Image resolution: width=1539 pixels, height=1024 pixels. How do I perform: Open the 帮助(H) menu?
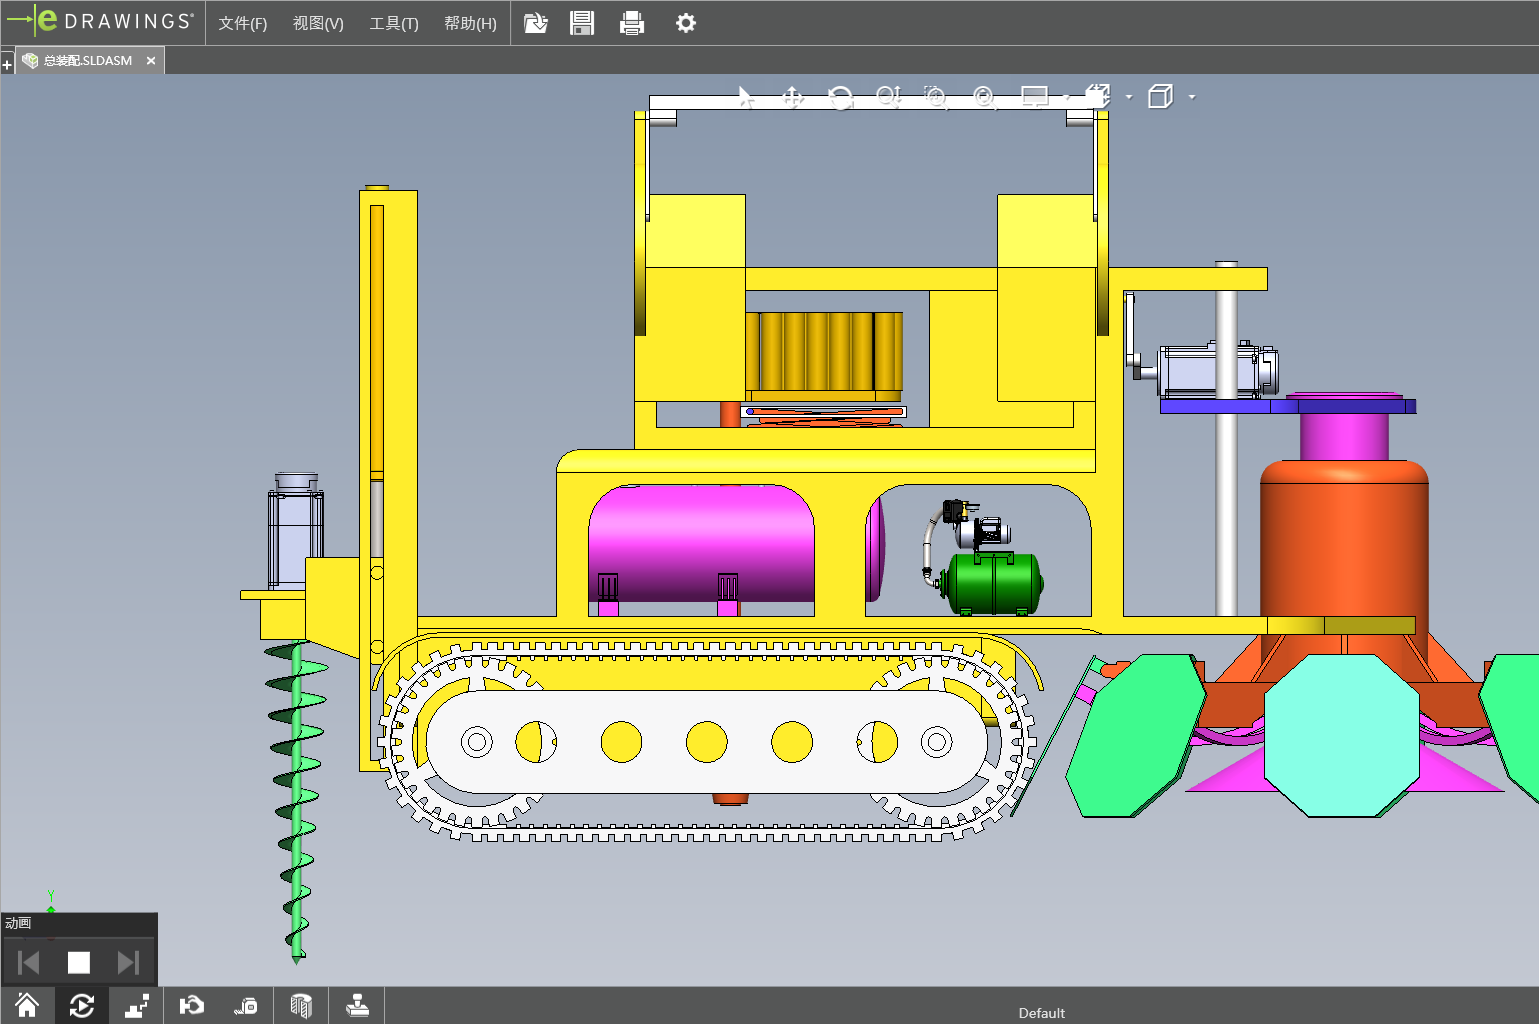tap(470, 23)
